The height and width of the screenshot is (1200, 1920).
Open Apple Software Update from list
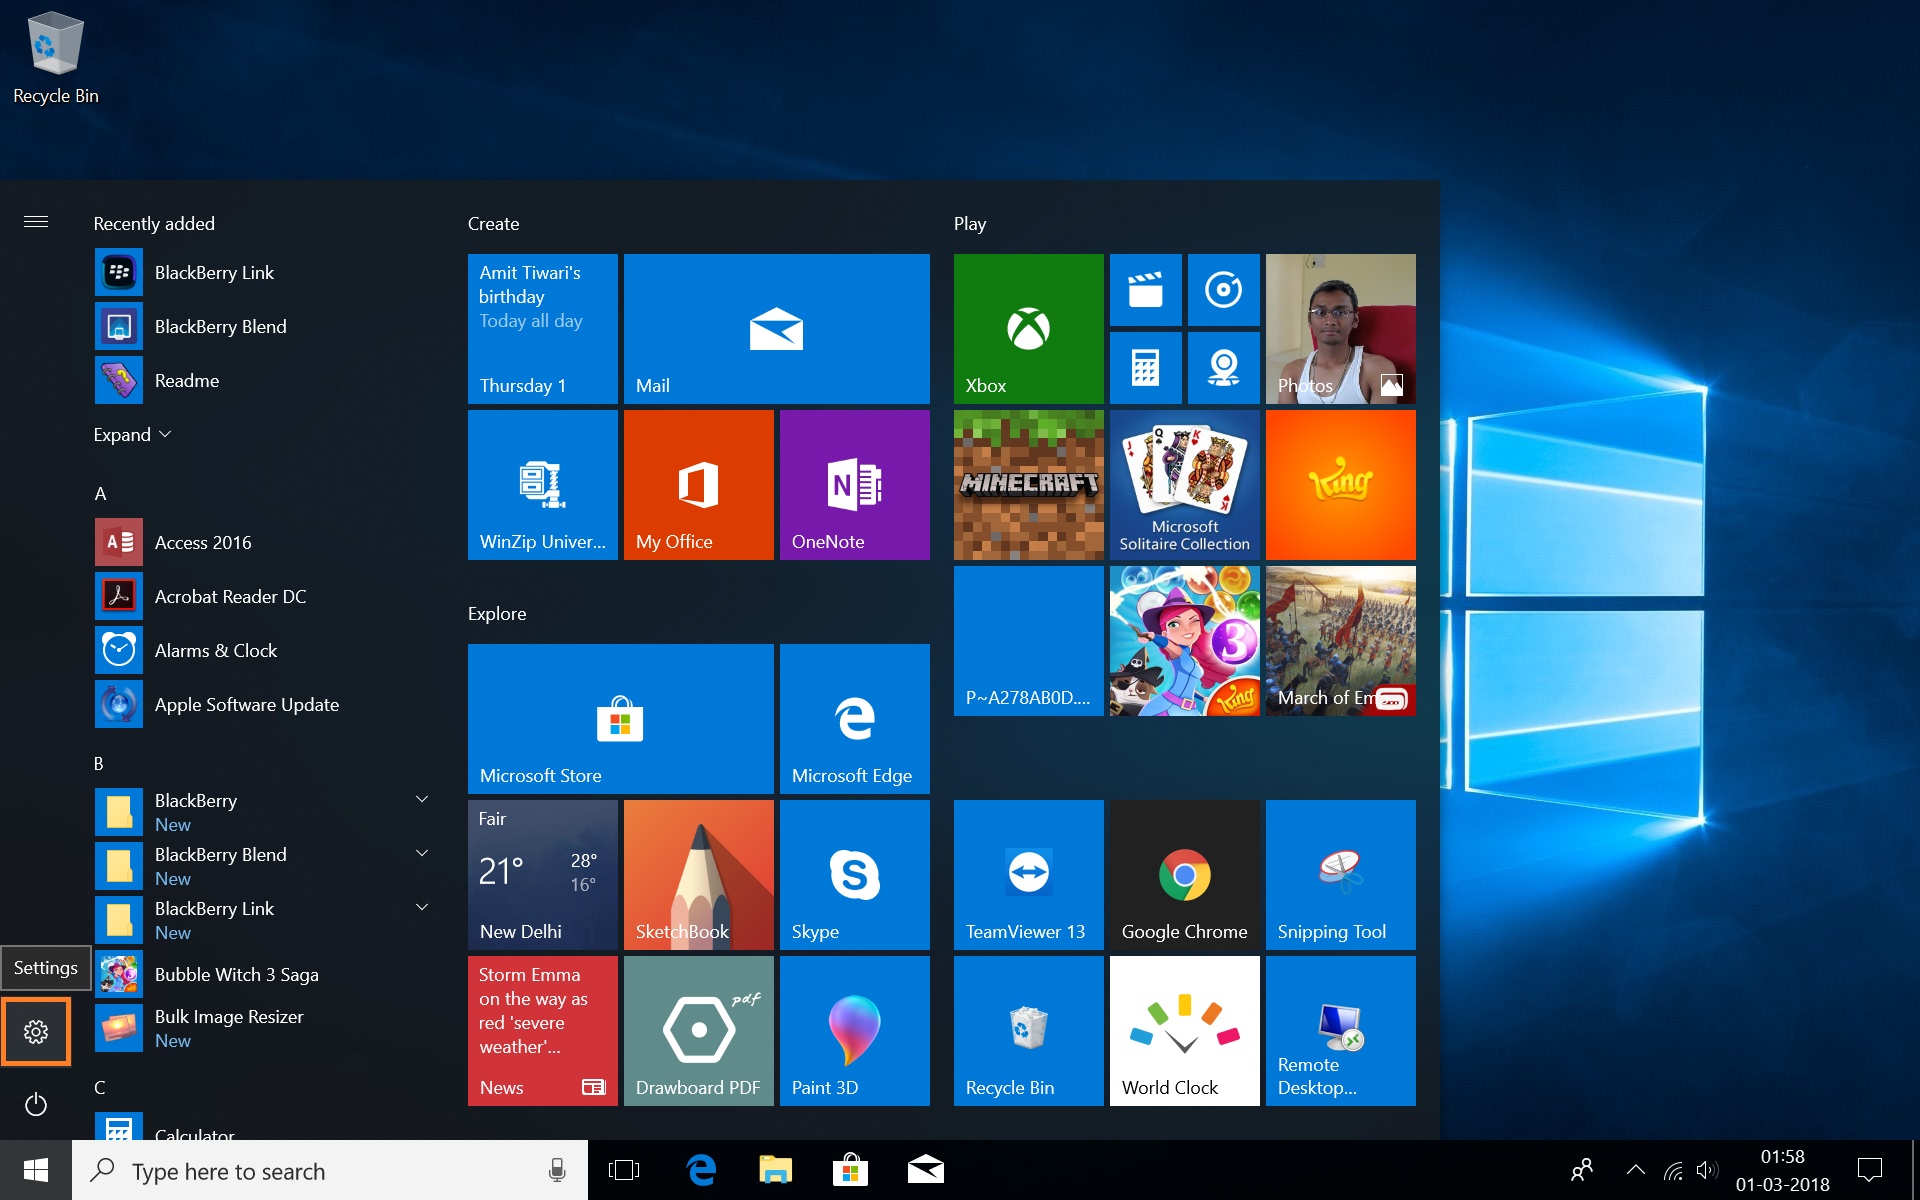[265, 704]
